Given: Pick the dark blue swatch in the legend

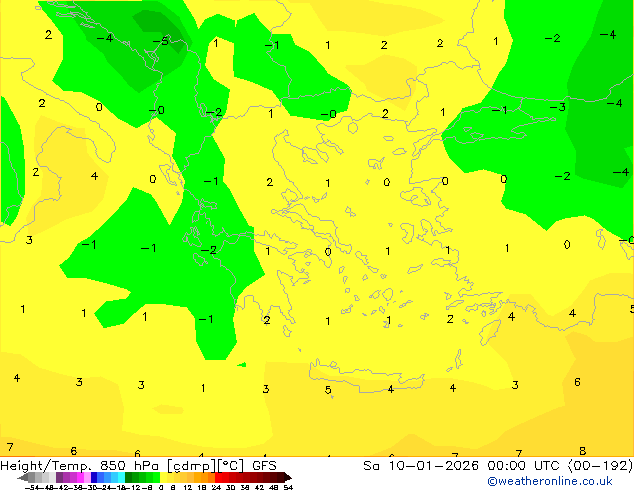Looking at the screenshot, I should (x=94, y=477).
